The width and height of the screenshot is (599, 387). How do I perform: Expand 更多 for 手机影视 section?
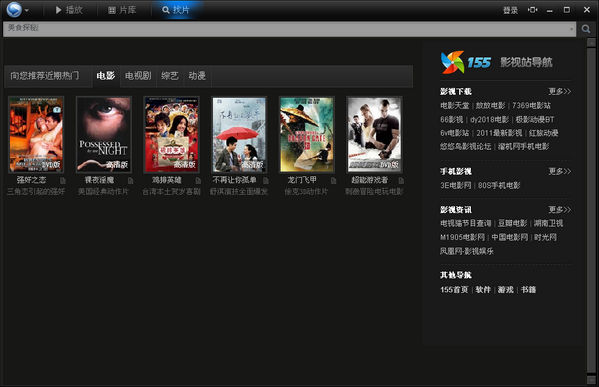[560, 171]
